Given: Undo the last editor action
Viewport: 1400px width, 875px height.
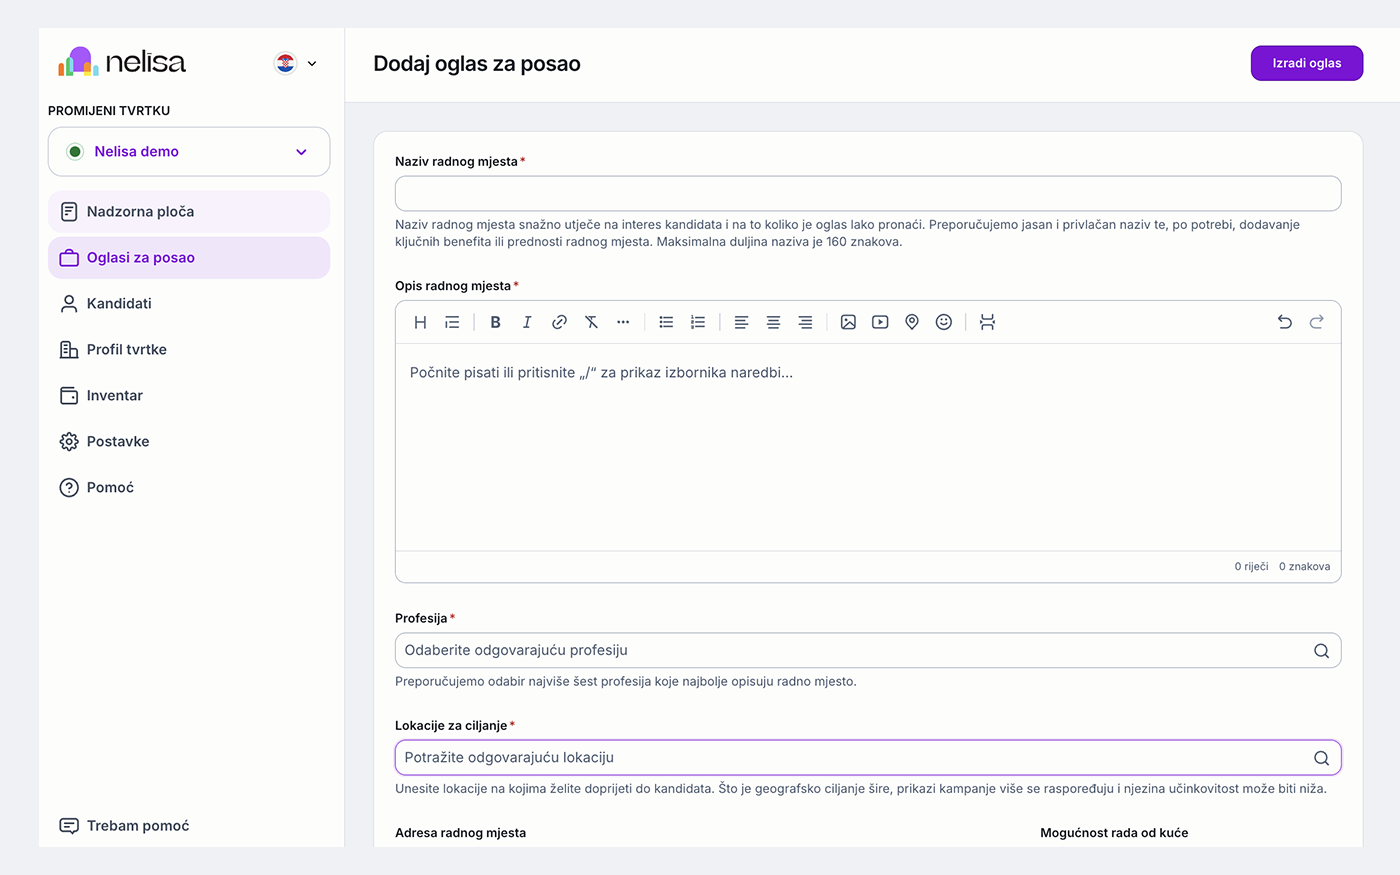Looking at the screenshot, I should point(1285,322).
